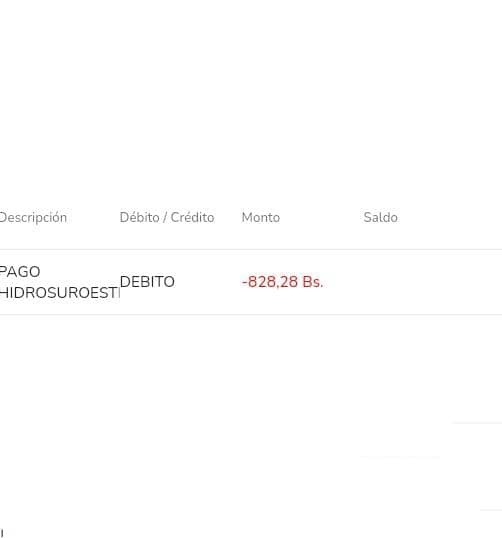This screenshot has width=502, height=538.
Task: Click empty header area right of Saldo
Action: (x=450, y=218)
